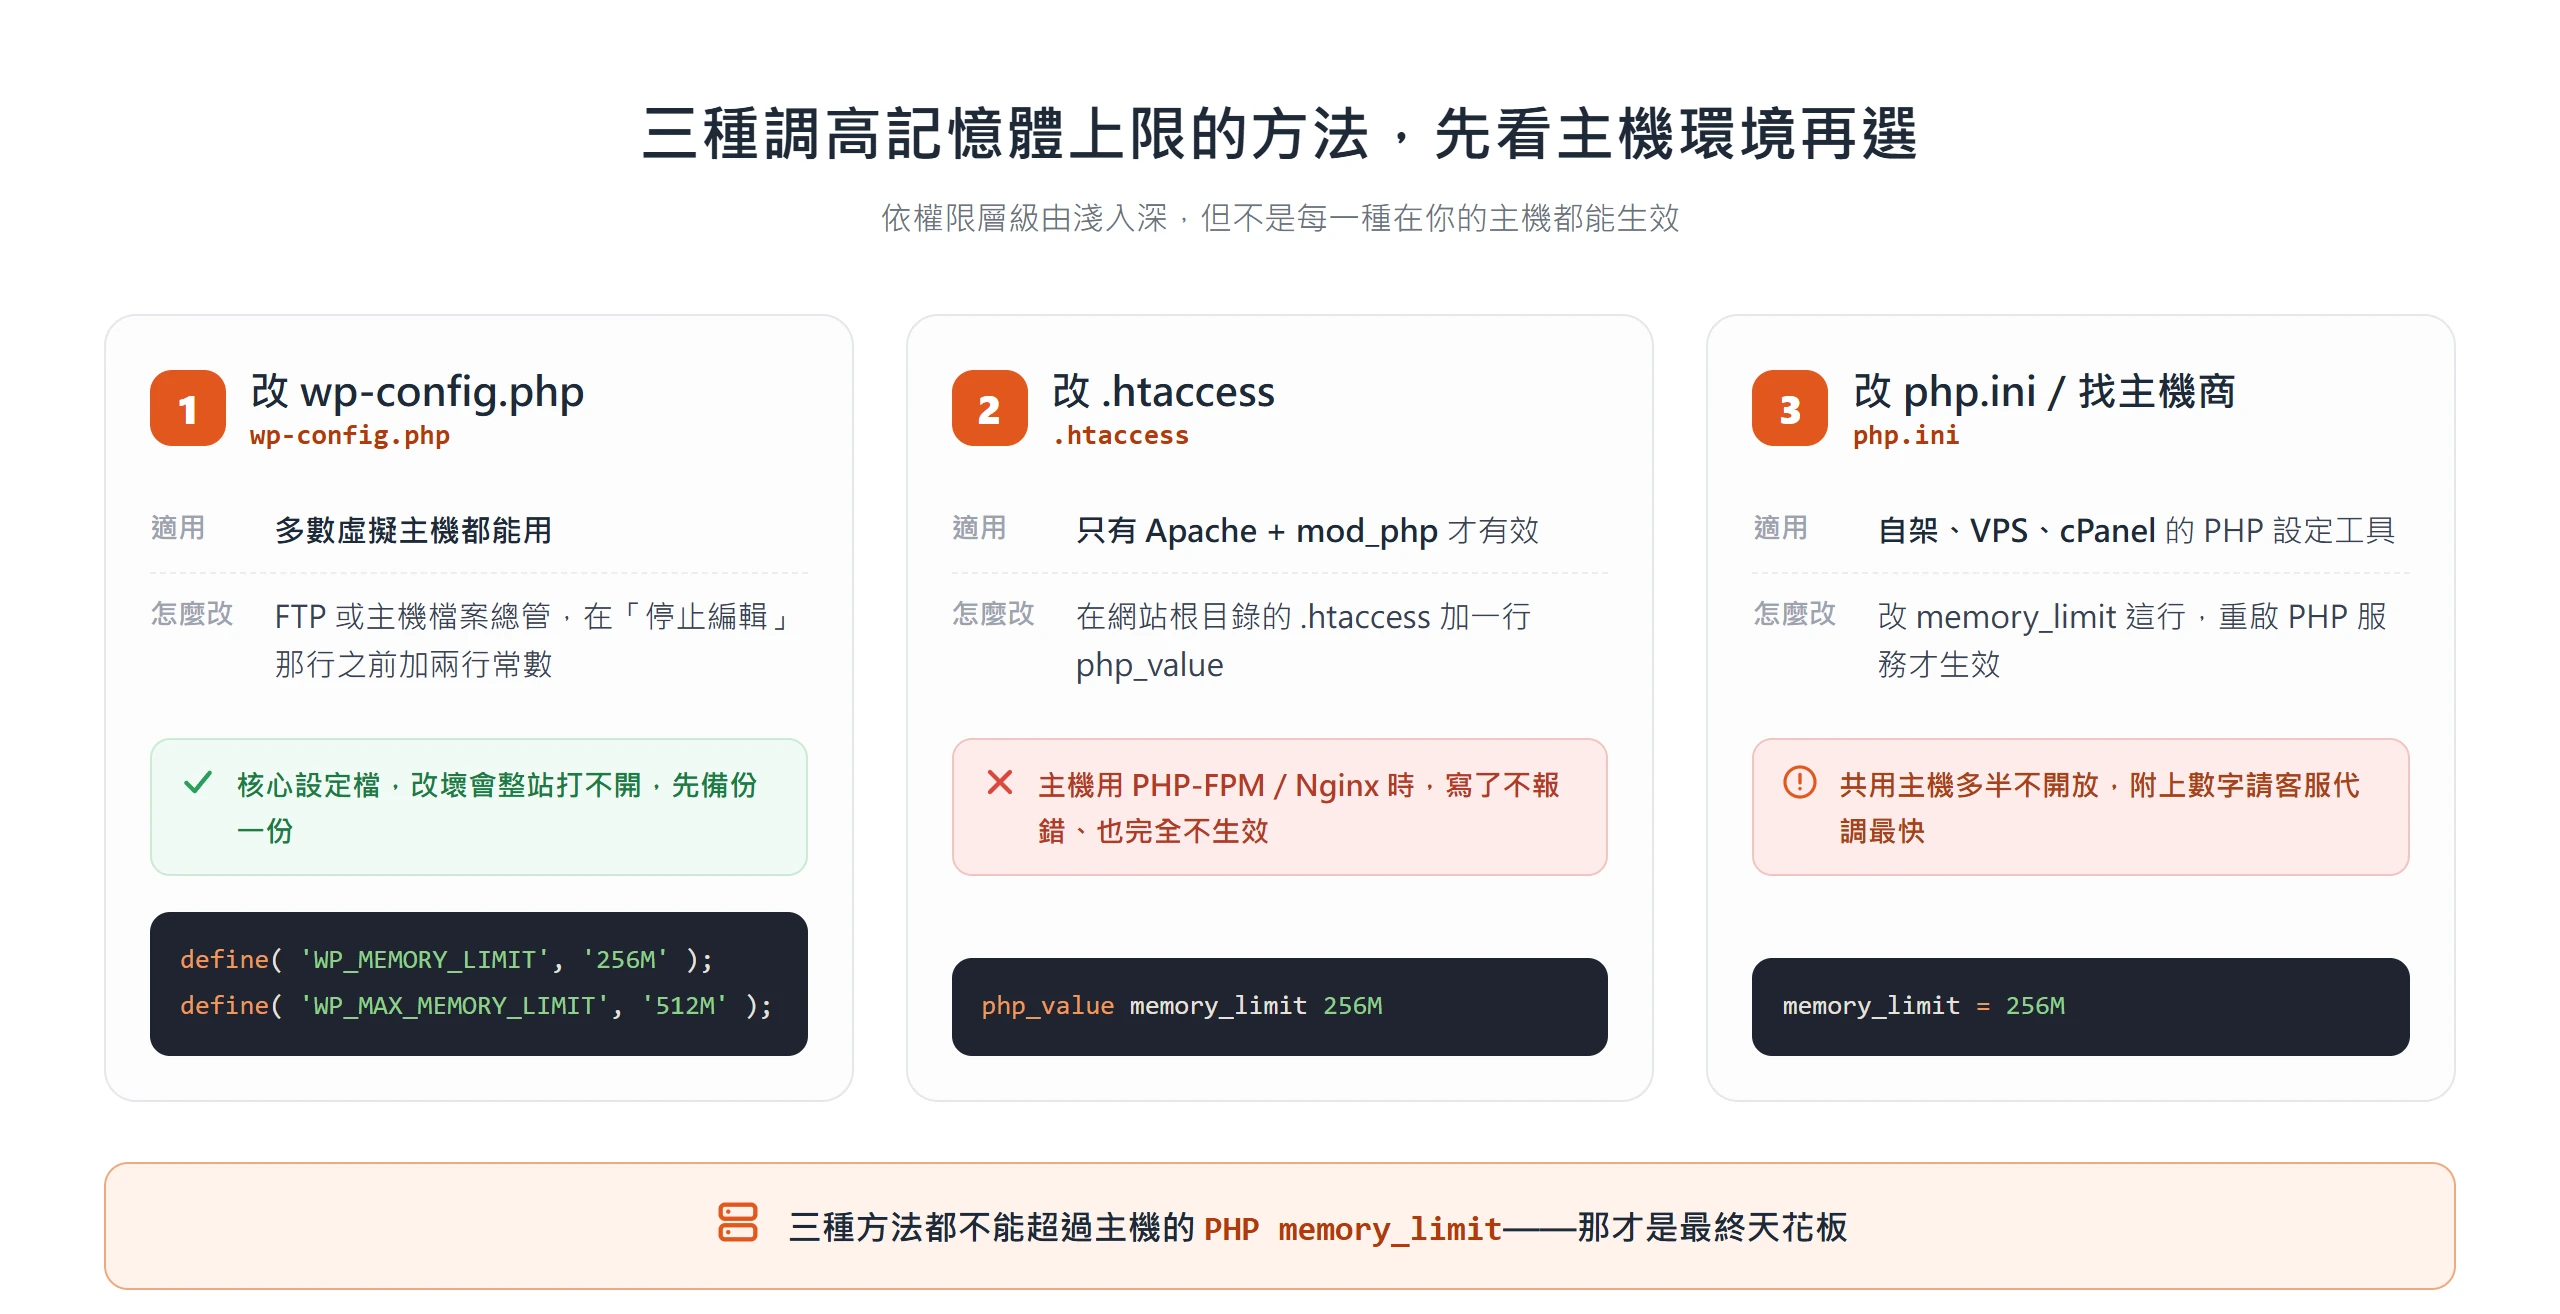
Task: Click the text 自架、VPS、cPanel 的 PHP 設定工具
Action: 2137,530
